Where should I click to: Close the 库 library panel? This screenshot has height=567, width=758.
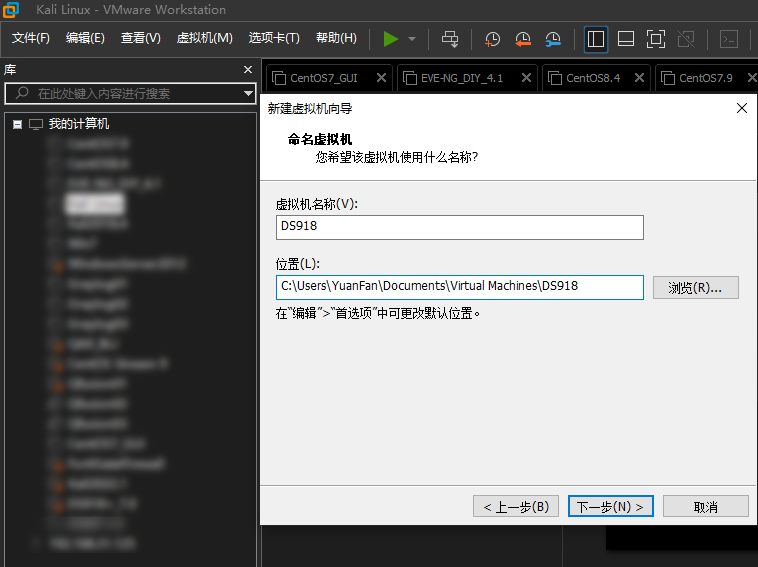coord(248,70)
